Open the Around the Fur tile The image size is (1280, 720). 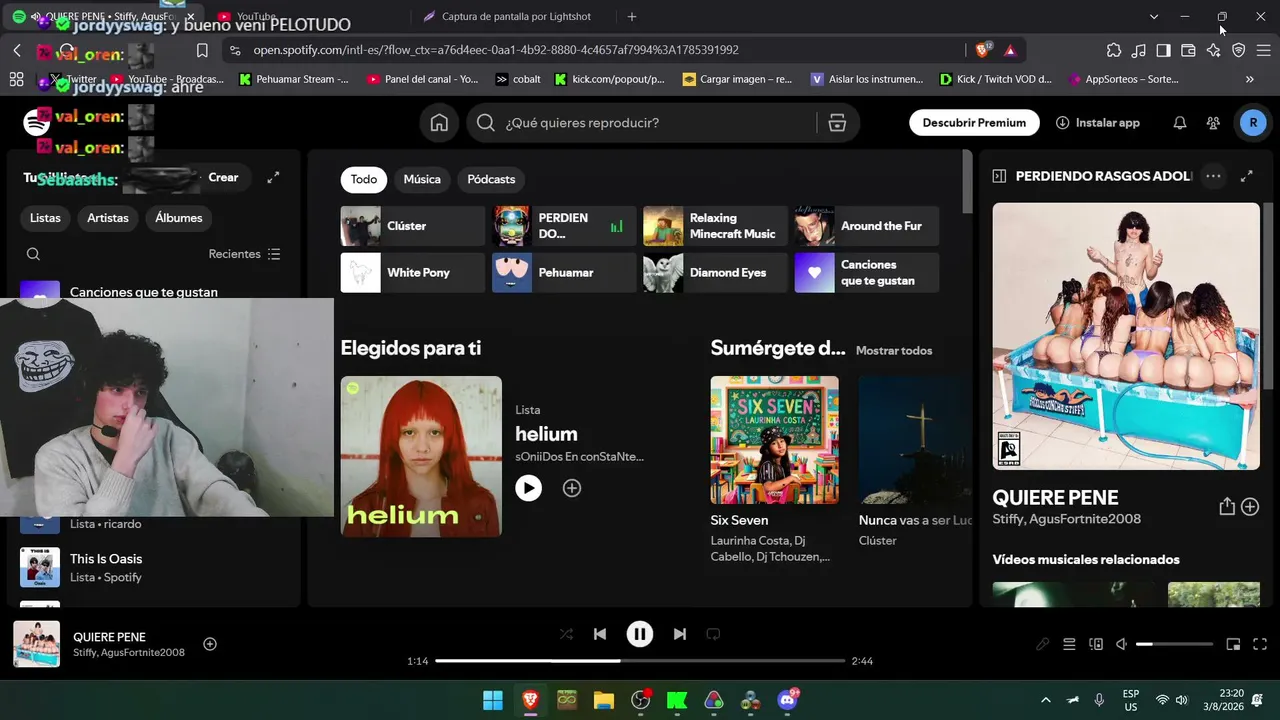(867, 226)
